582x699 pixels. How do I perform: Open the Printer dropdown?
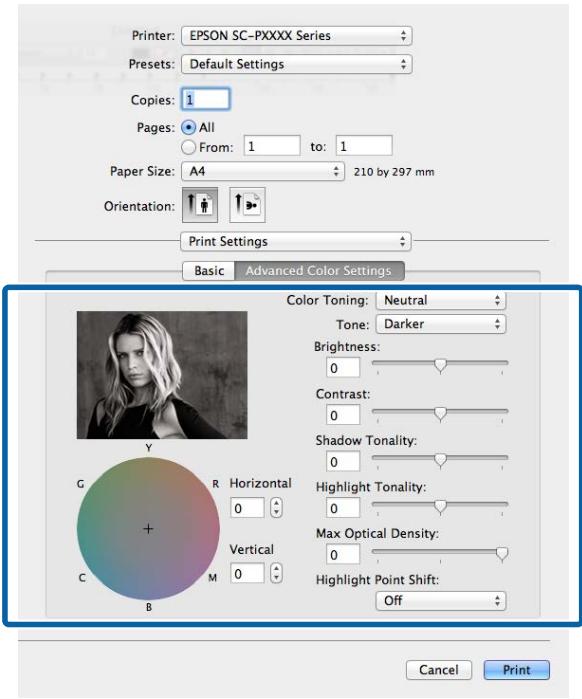pyautogui.click(x=296, y=36)
